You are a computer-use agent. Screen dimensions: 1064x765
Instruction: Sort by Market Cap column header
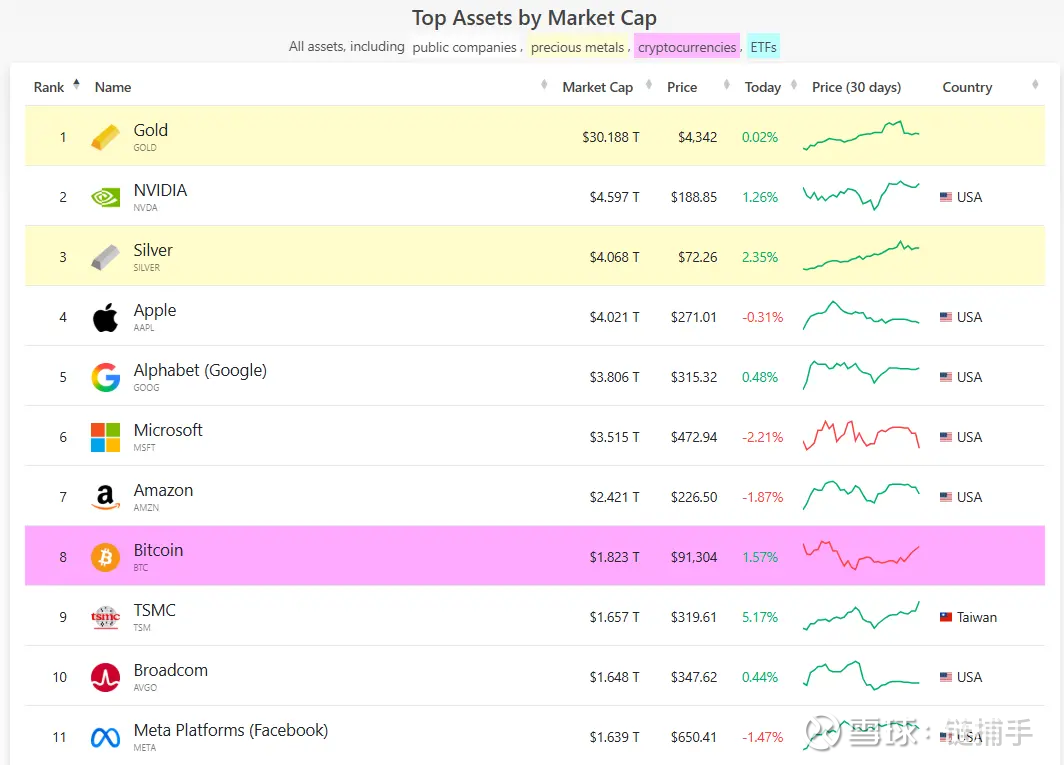pos(597,87)
